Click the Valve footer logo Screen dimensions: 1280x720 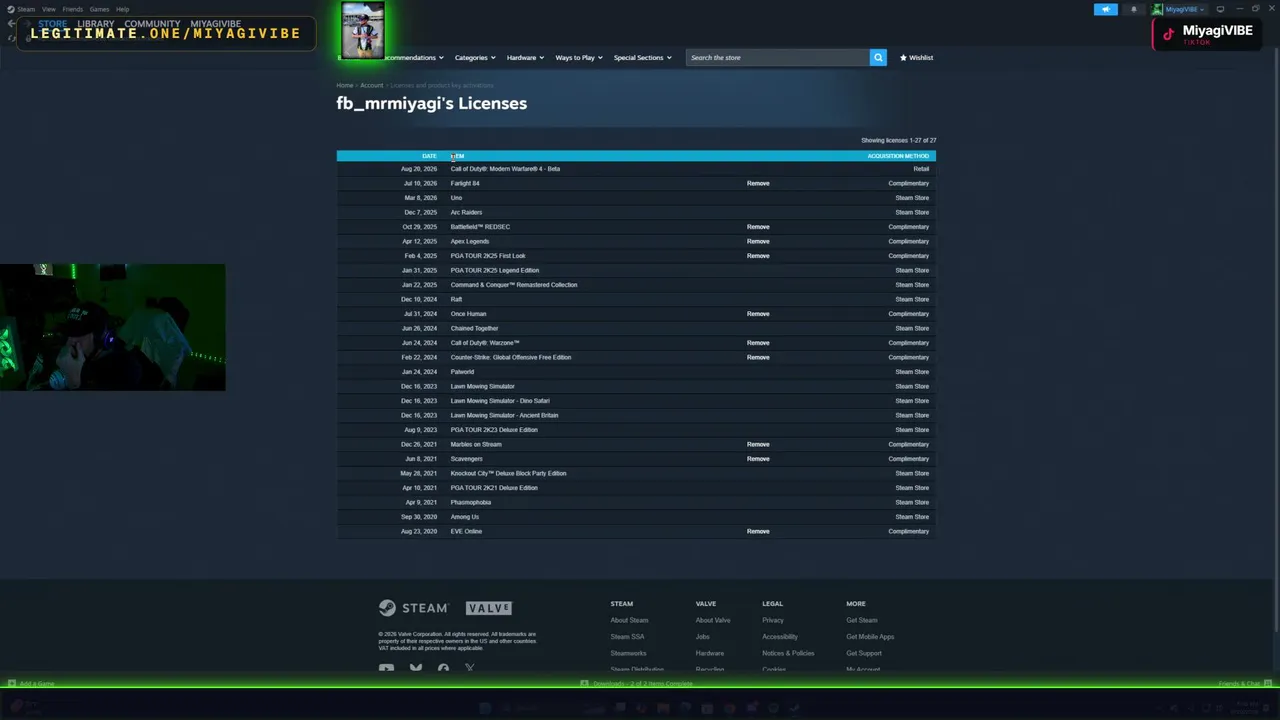click(489, 608)
